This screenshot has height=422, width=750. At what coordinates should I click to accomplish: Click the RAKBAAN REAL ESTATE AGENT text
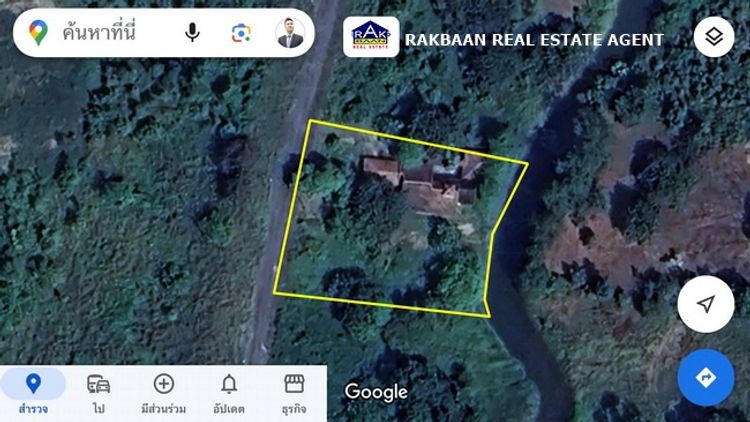point(534,40)
